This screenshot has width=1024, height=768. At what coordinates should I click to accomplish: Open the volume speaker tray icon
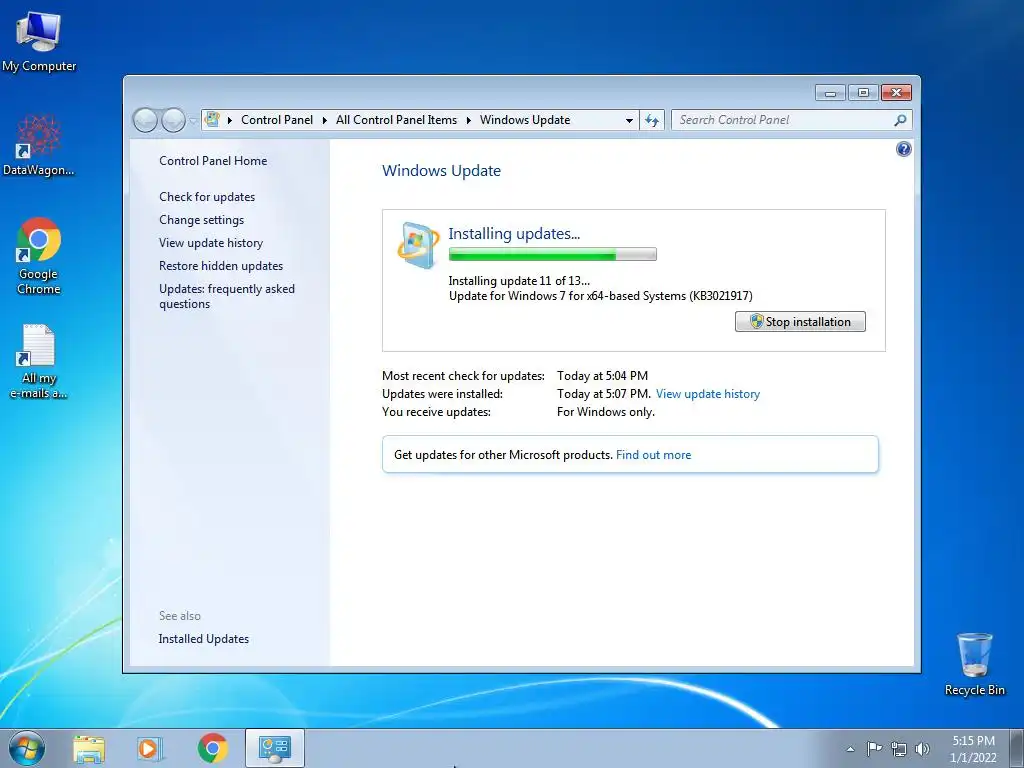(922, 749)
